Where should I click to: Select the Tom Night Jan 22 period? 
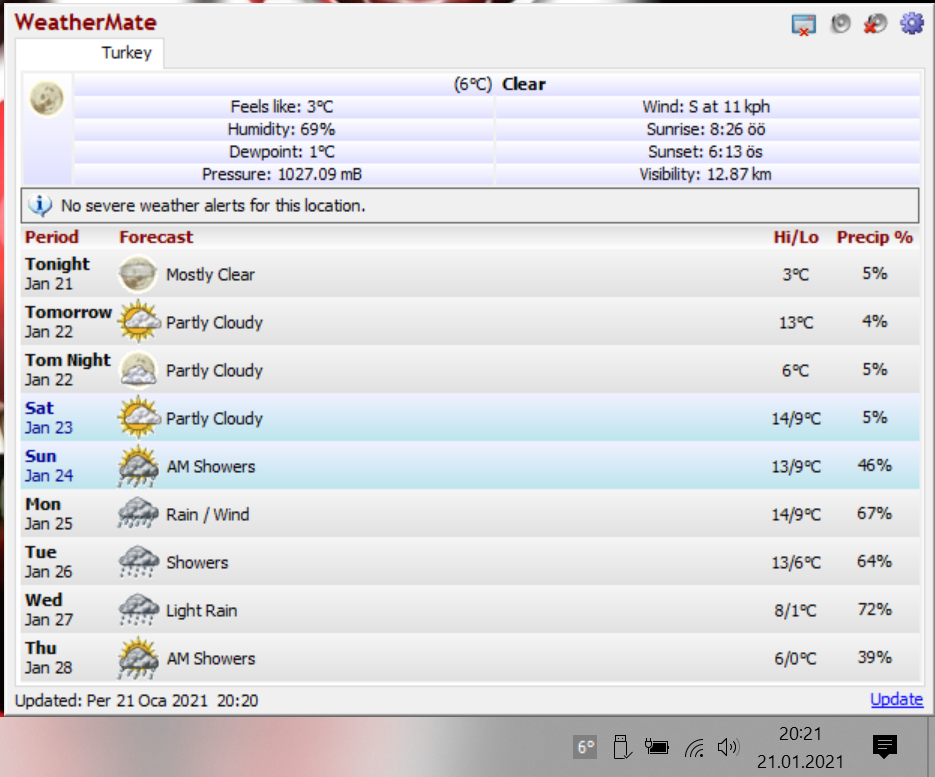coord(67,370)
